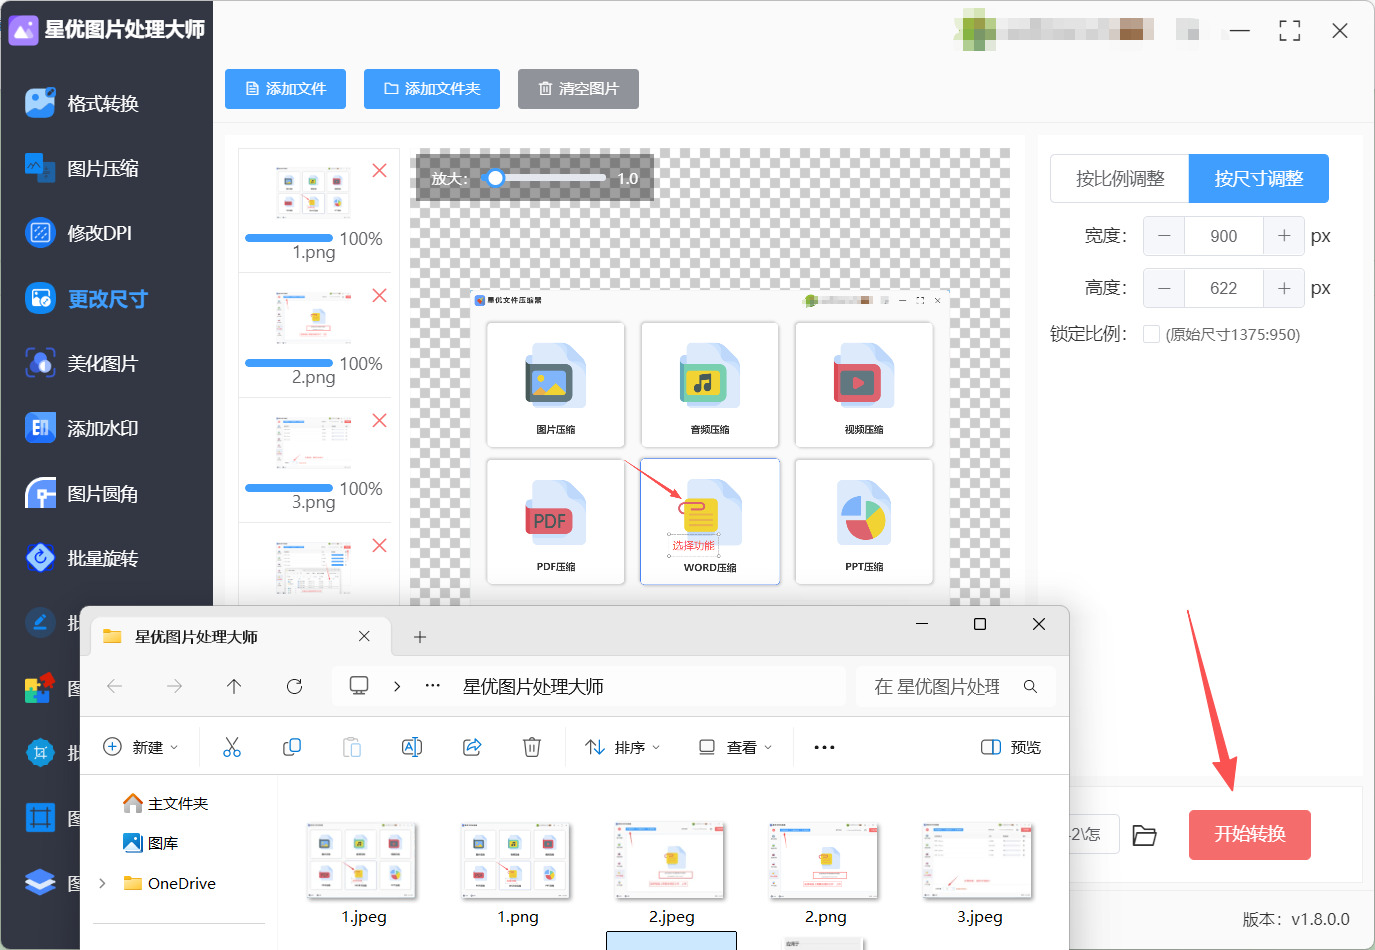Click the Rename icon in File Explorer
This screenshot has height=950, width=1375.
click(412, 747)
